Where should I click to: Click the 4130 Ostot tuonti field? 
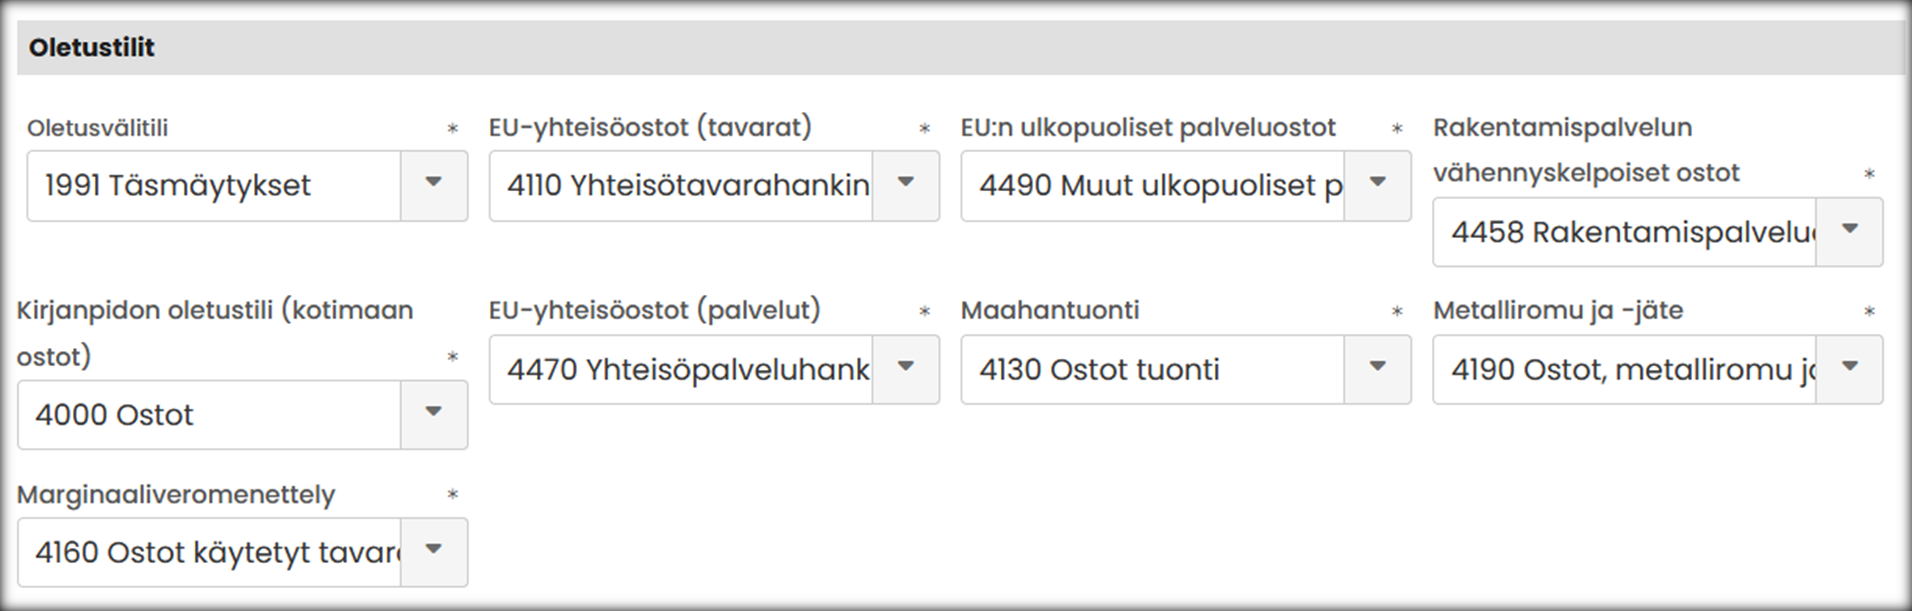1154,369
